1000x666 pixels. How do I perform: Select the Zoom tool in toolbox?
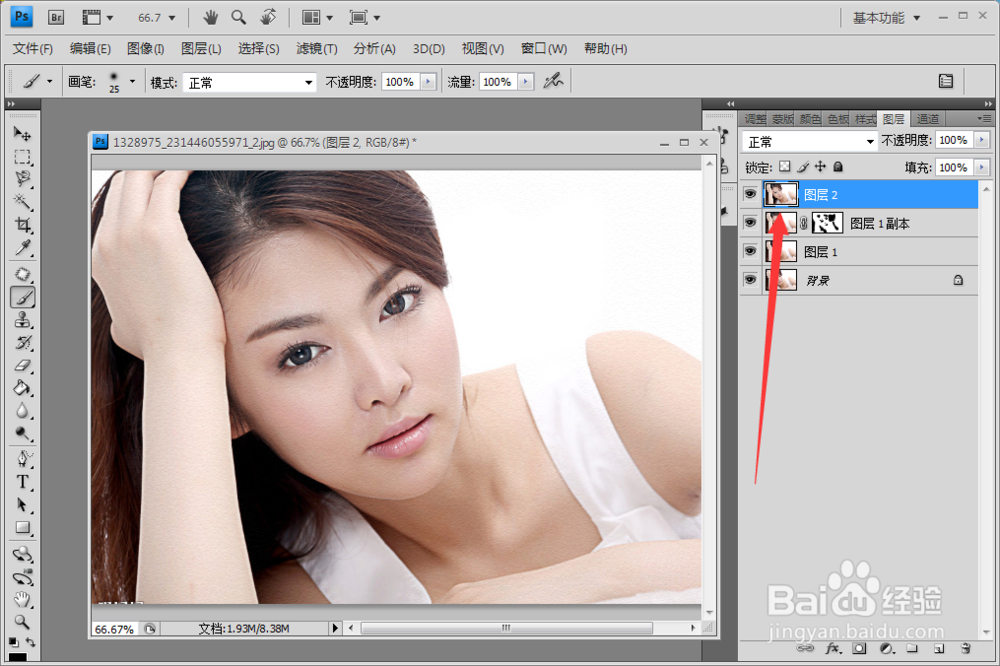click(x=22, y=622)
